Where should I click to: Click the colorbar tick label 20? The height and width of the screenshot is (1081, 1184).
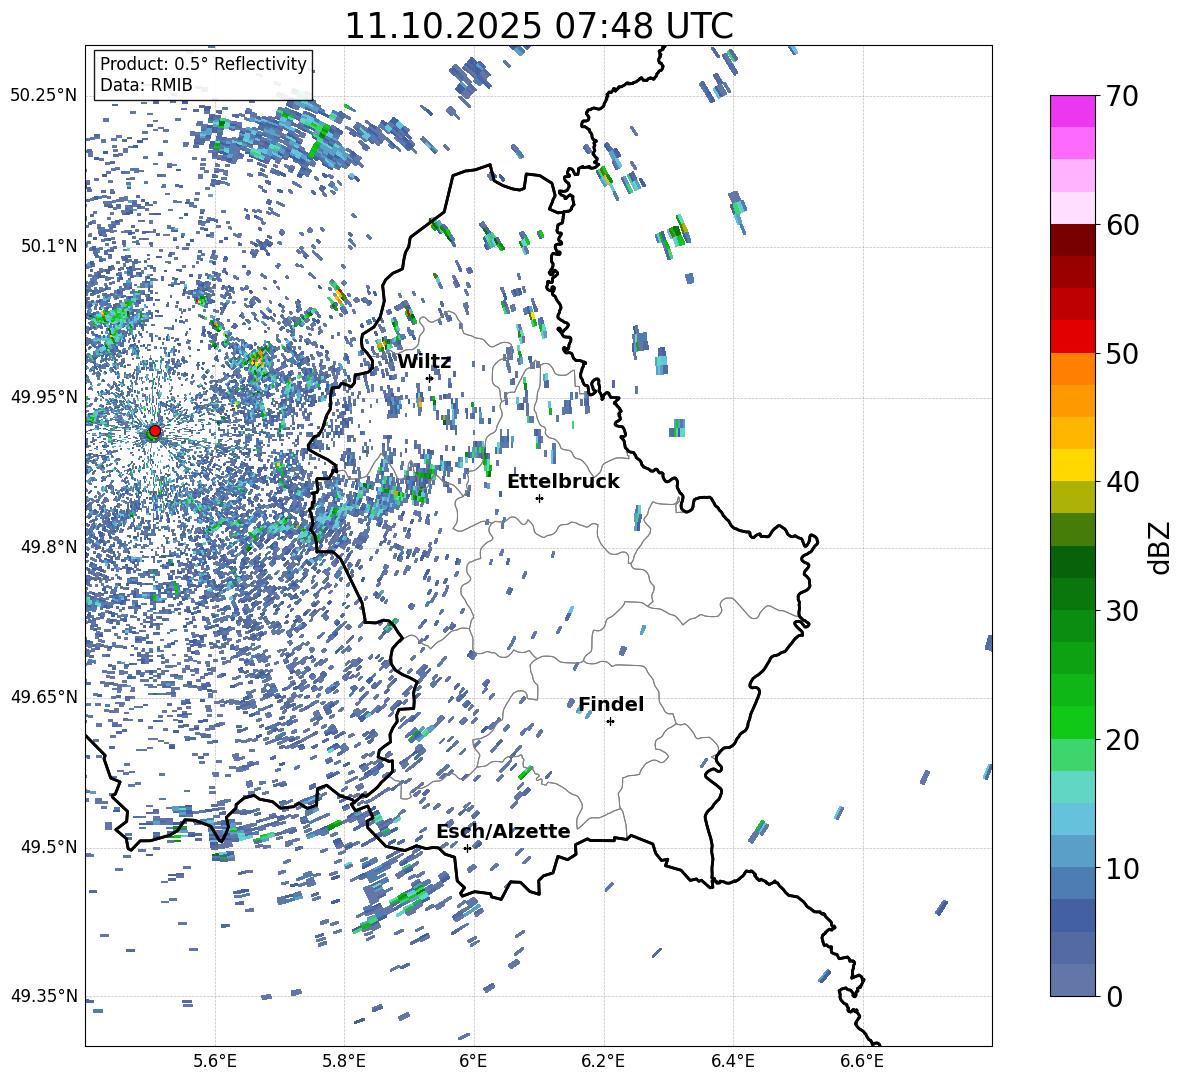point(1122,740)
